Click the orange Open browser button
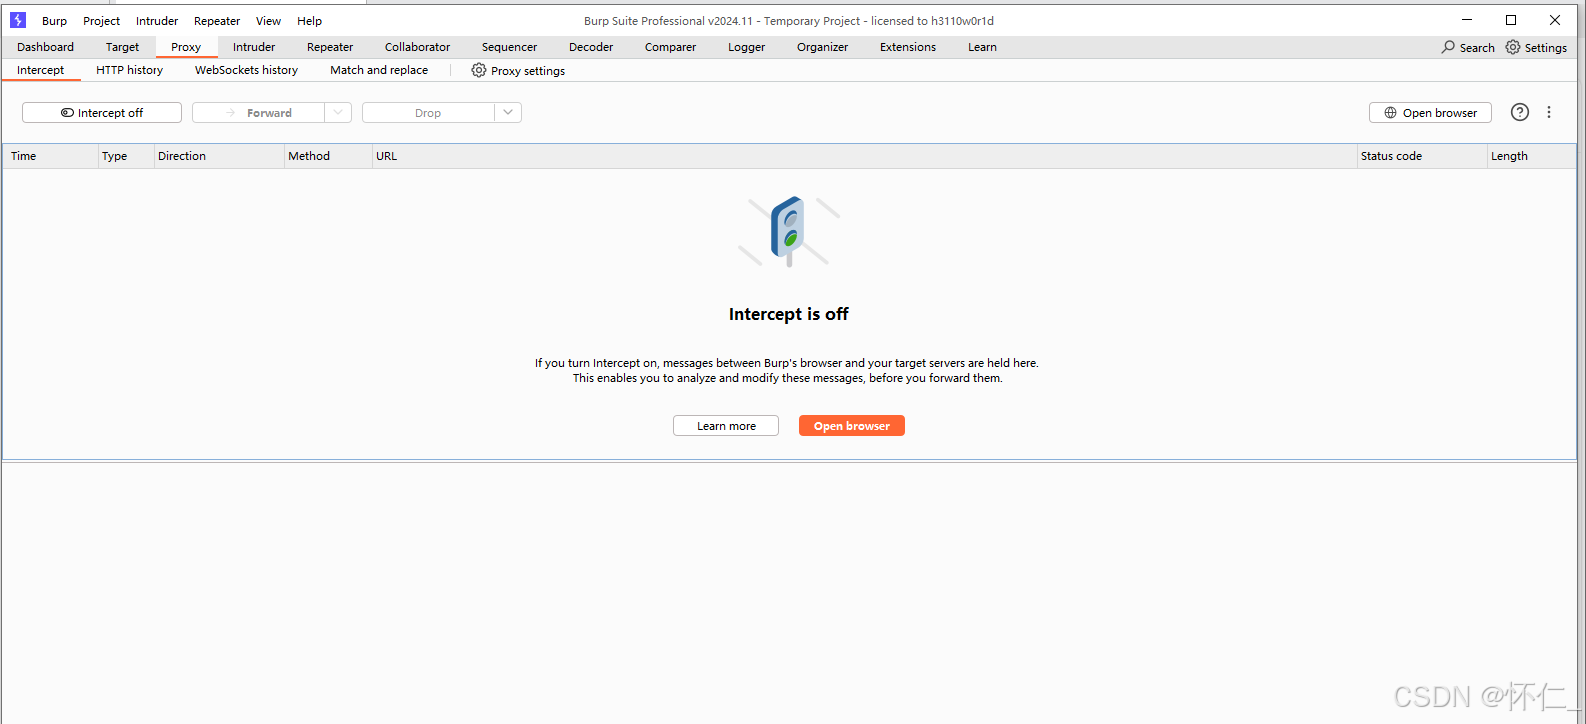The height and width of the screenshot is (724, 1586). (x=852, y=426)
